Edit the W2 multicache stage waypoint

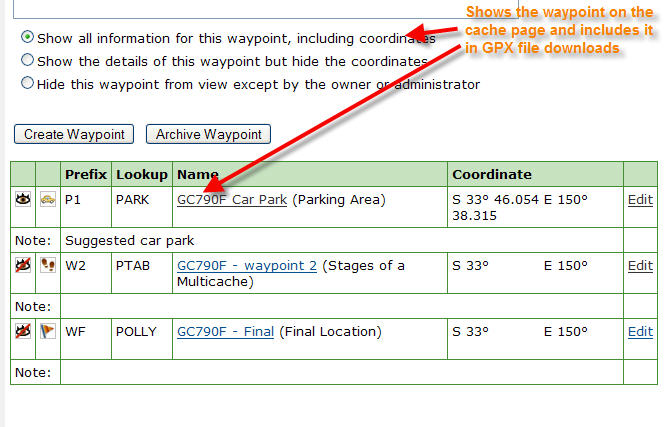[x=640, y=266]
